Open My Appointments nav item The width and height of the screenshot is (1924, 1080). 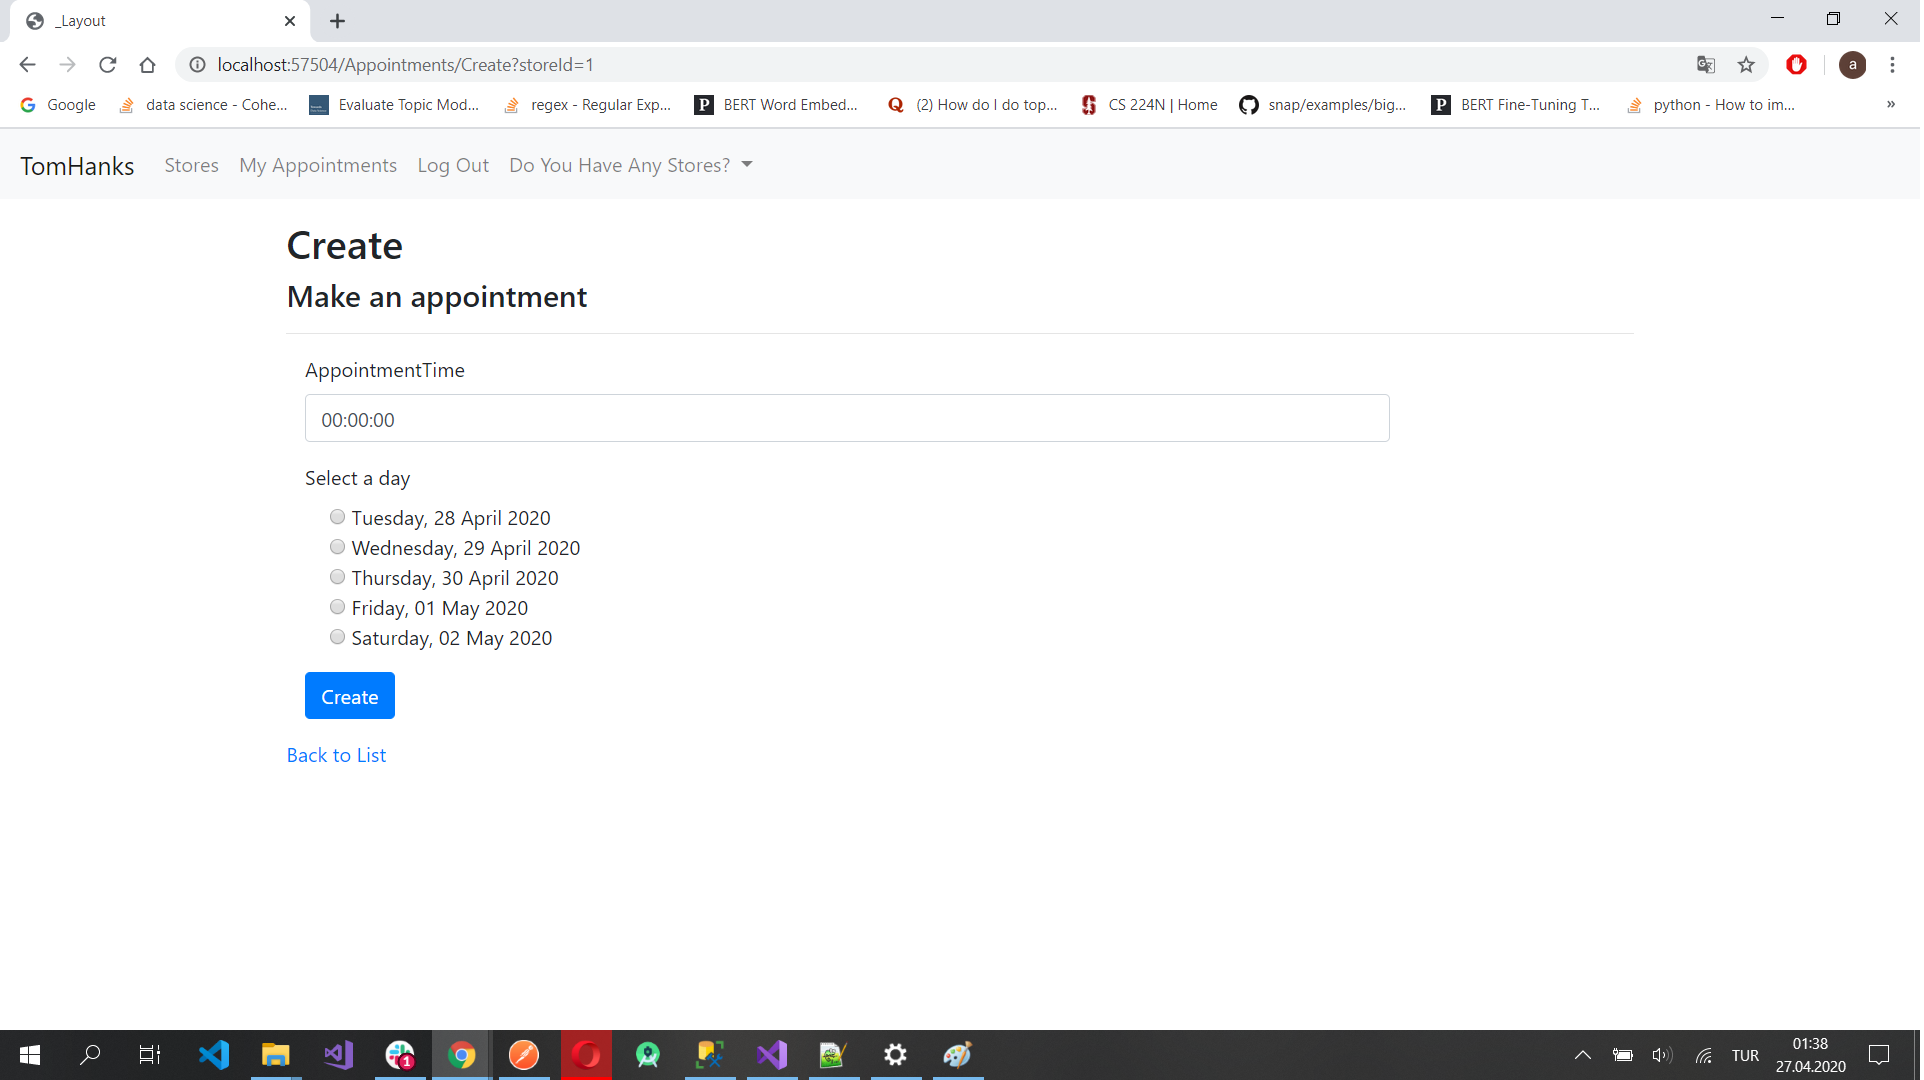coord(318,165)
